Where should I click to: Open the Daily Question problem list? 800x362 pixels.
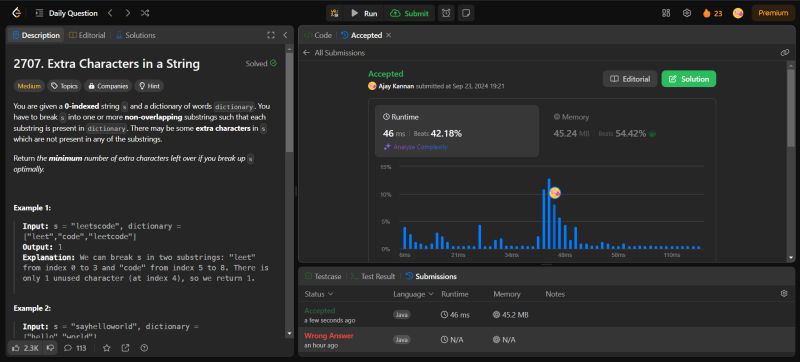[x=67, y=13]
